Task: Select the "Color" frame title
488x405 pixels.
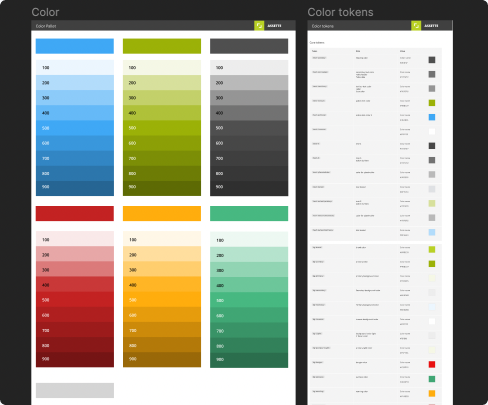Action: pyautogui.click(x=45, y=12)
